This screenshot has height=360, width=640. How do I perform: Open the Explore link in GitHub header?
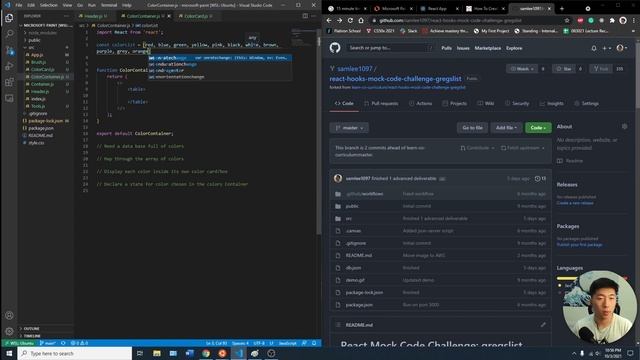click(x=514, y=48)
